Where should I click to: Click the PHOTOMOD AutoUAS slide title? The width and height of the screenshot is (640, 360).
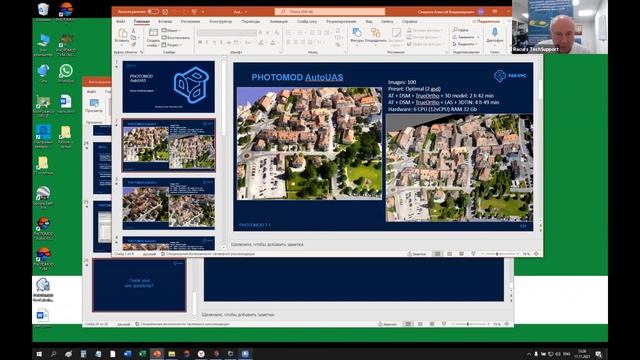[x=297, y=77]
